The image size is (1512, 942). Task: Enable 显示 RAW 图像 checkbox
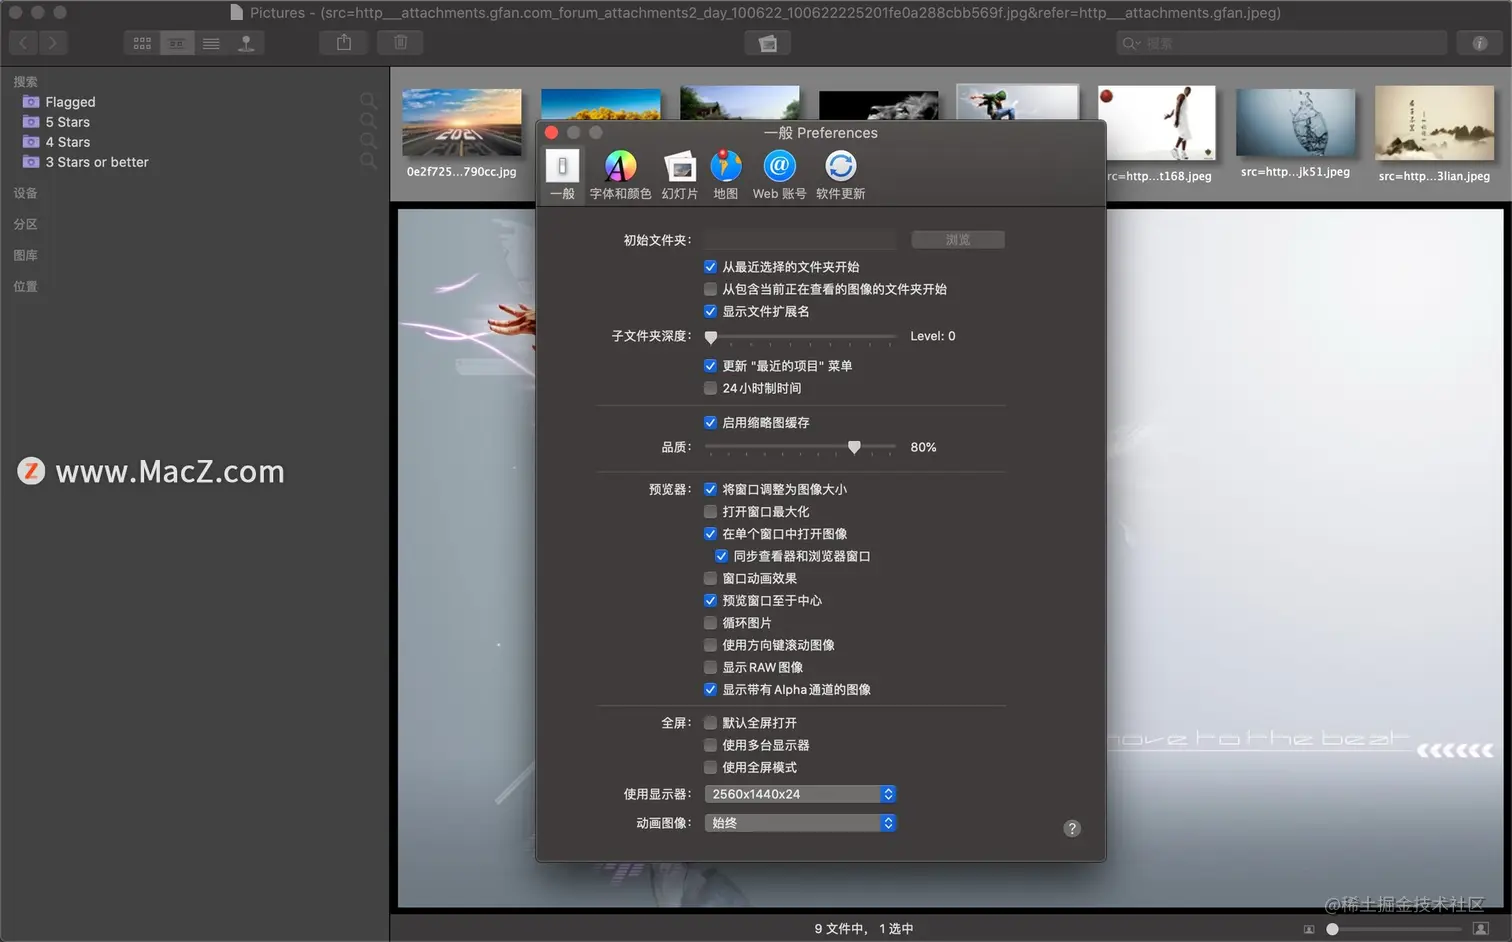pyautogui.click(x=710, y=667)
